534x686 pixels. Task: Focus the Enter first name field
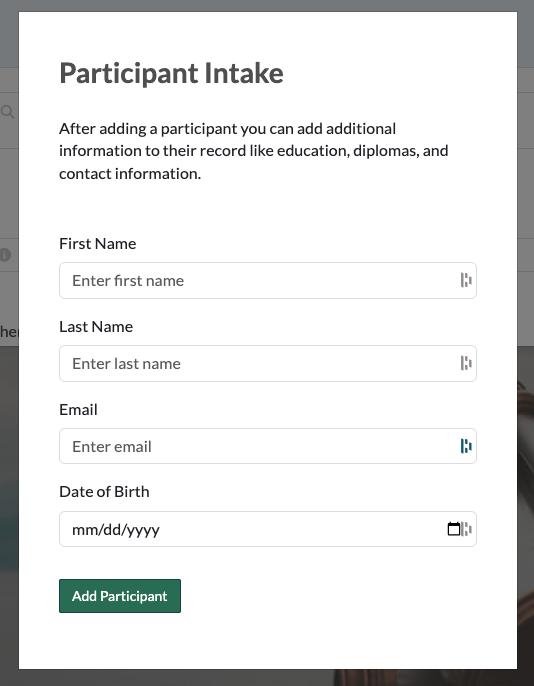[x=268, y=280]
